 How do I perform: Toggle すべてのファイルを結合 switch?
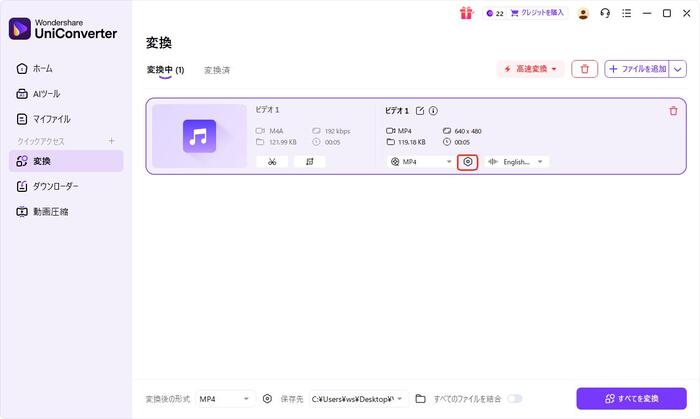tap(515, 398)
